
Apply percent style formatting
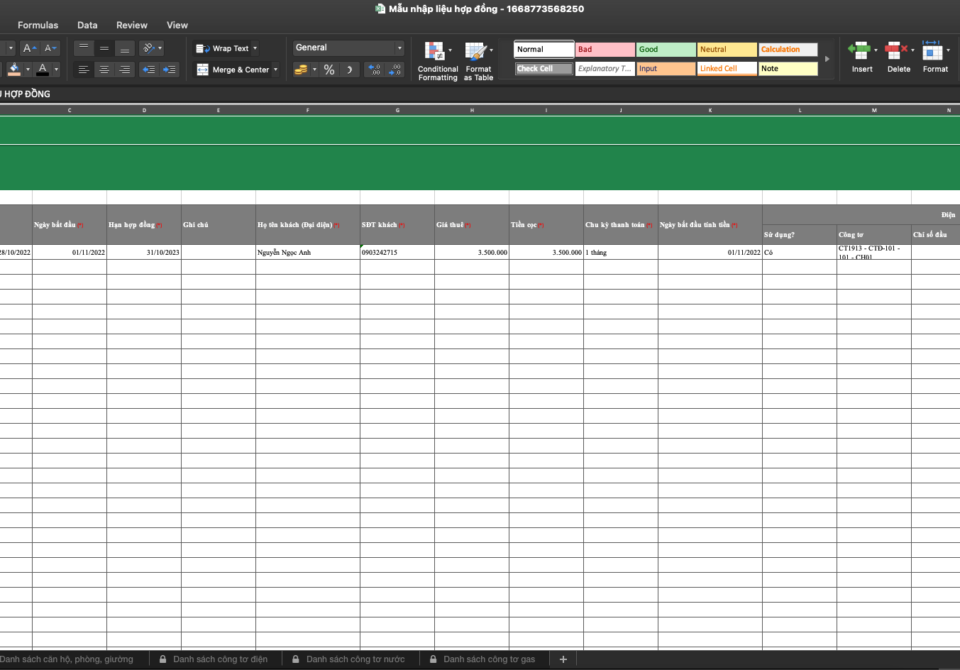click(x=329, y=70)
